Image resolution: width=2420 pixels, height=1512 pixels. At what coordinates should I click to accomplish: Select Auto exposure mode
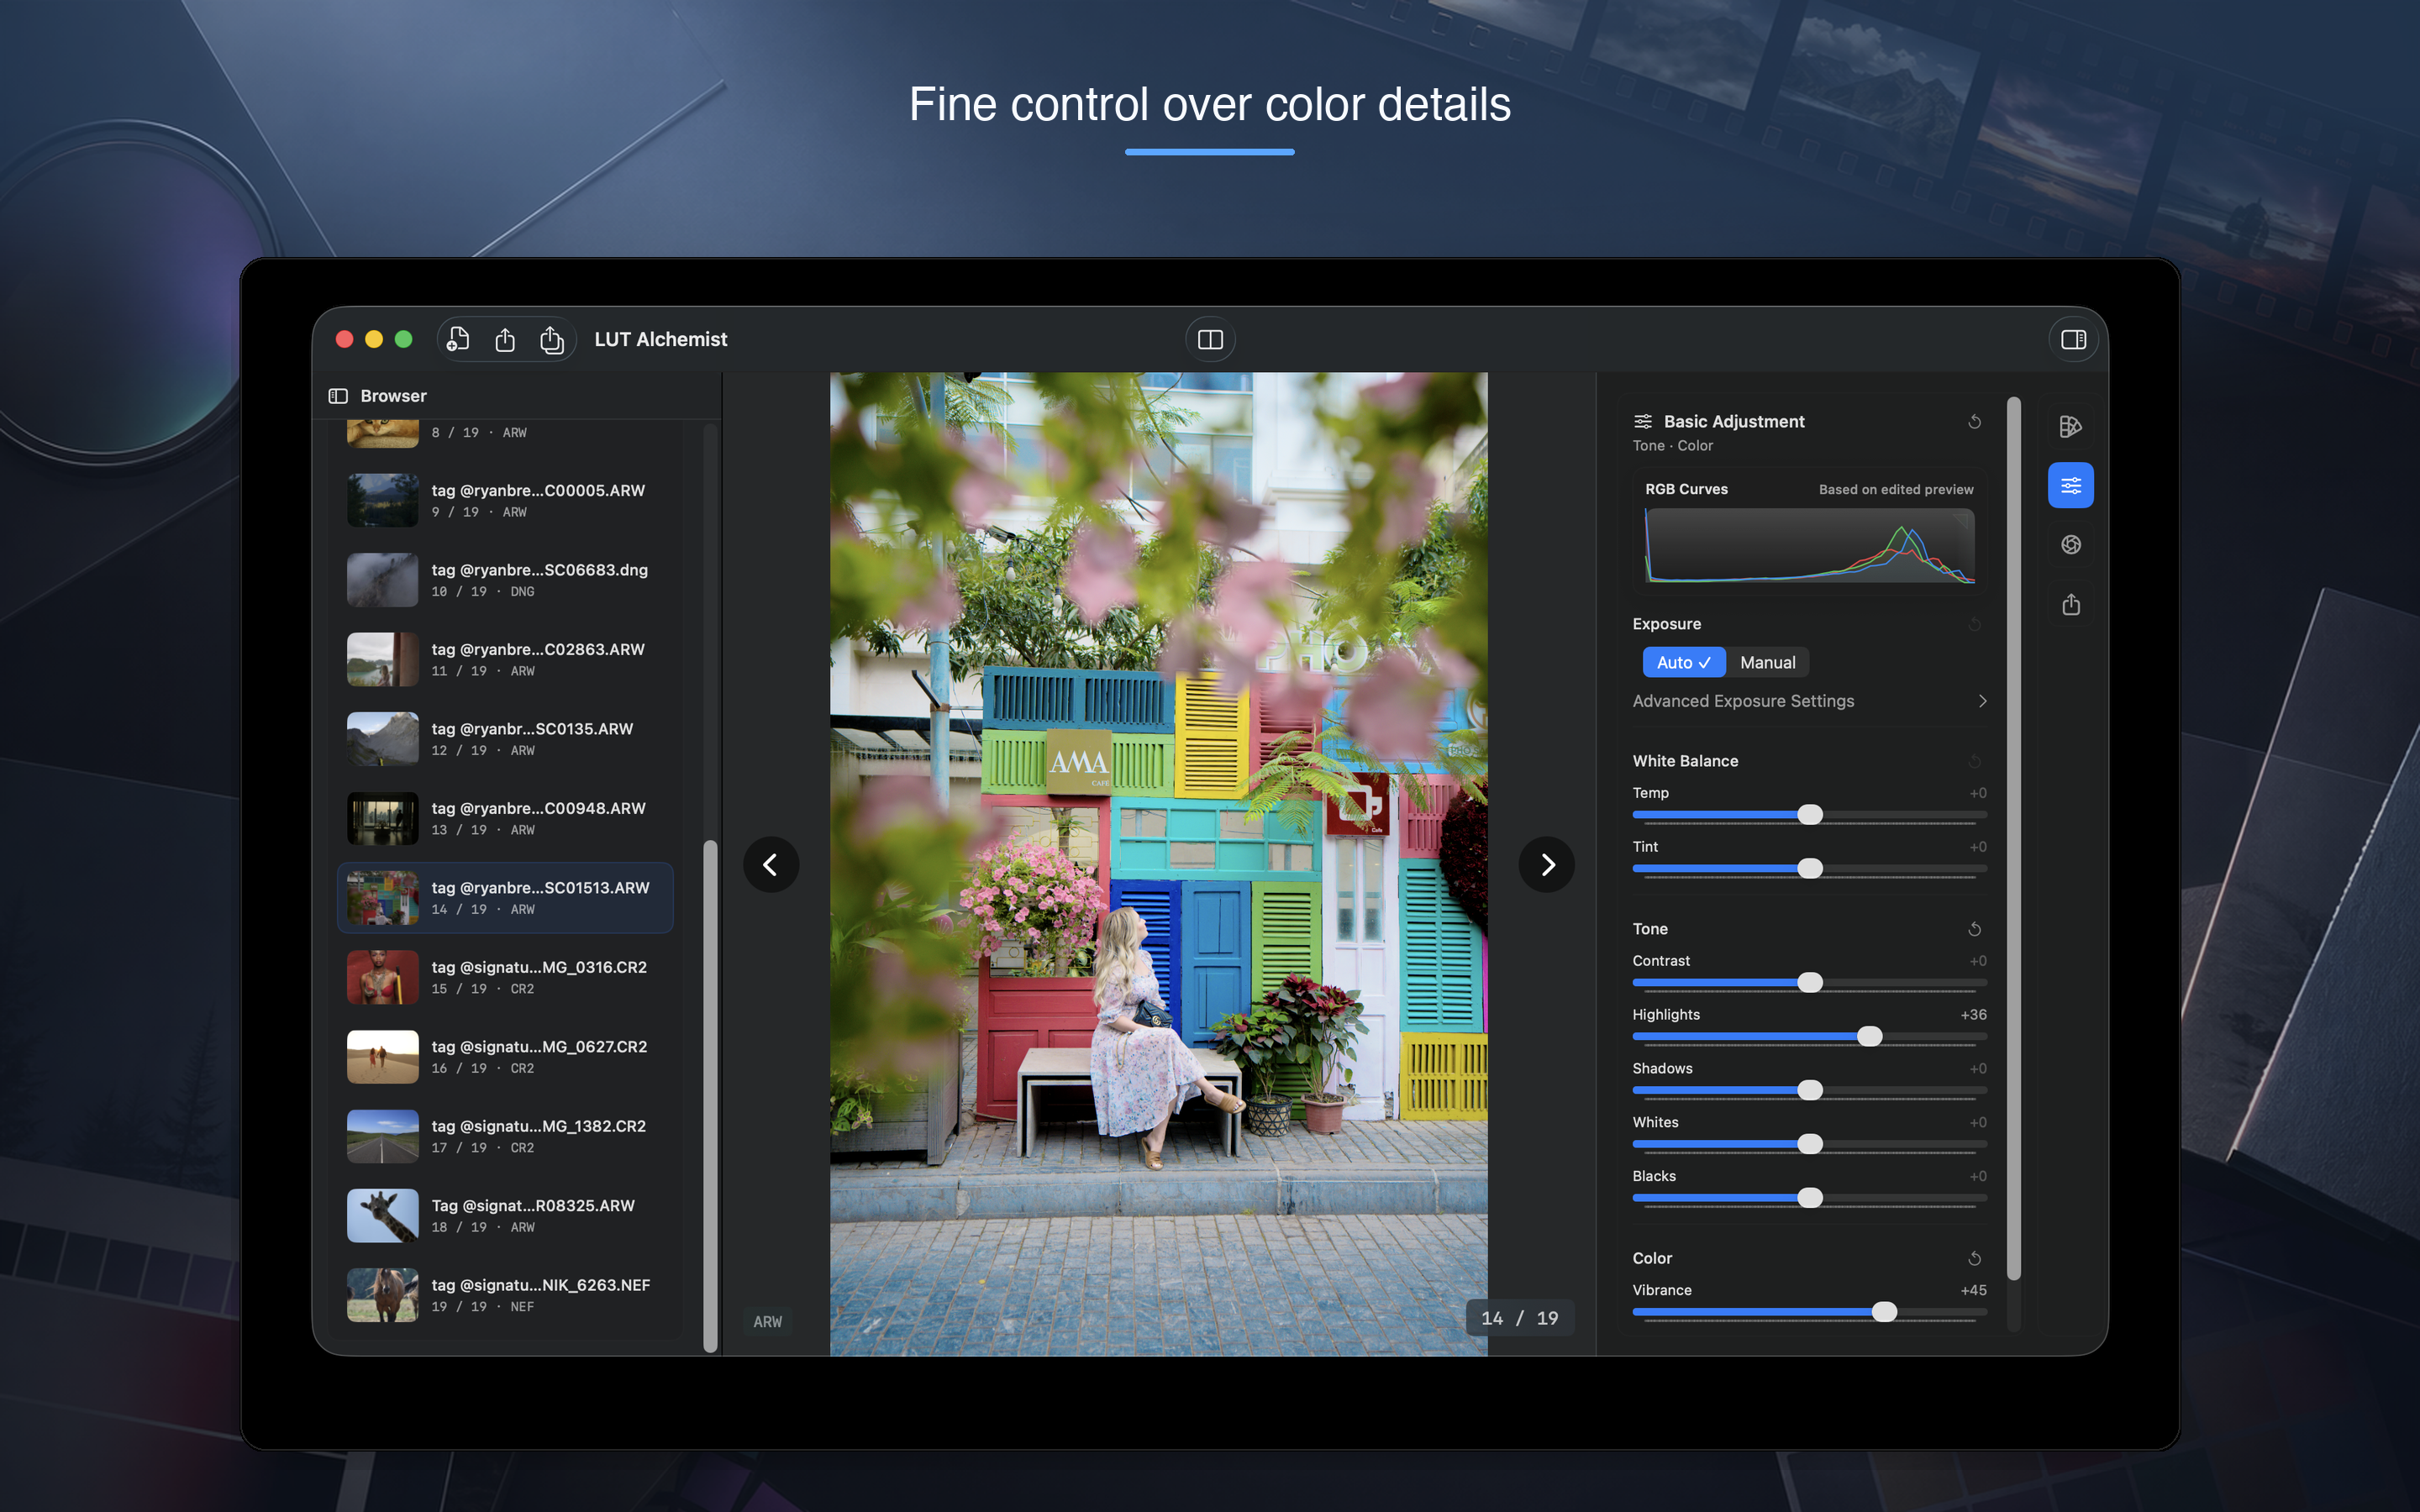(x=1683, y=662)
